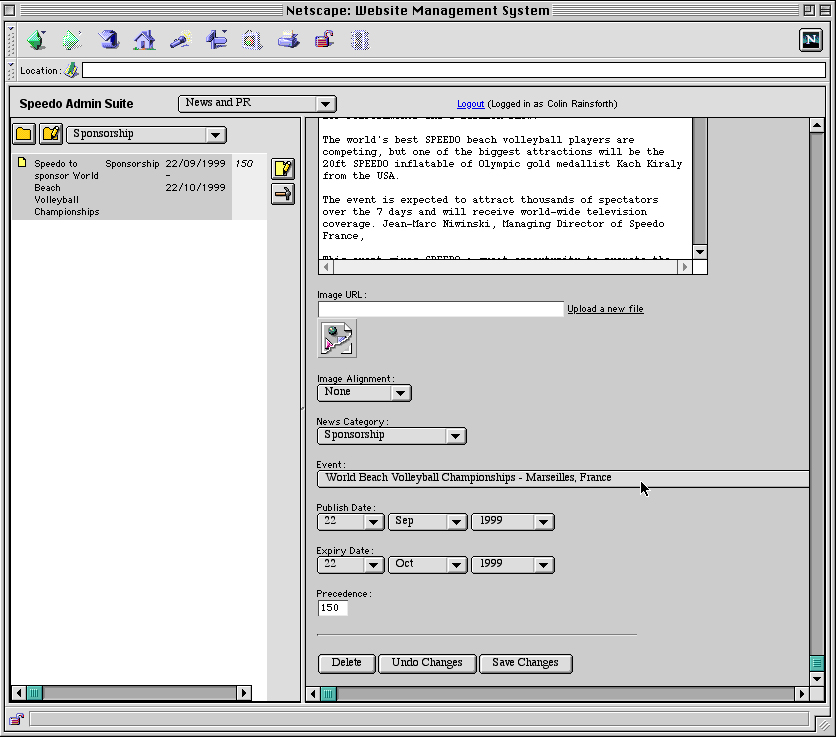This screenshot has height=737, width=836.
Task: Click the Logout link
Action: (470, 104)
